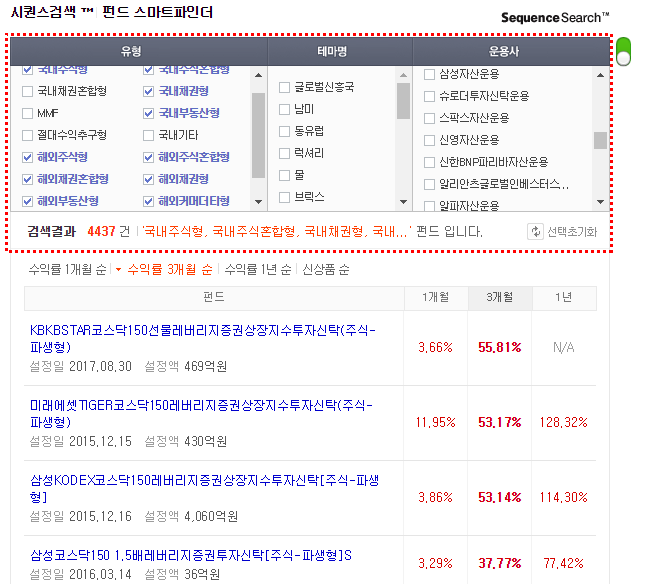
Task: Click the 운용사 list scroll-up arrow
Action: coord(601,75)
